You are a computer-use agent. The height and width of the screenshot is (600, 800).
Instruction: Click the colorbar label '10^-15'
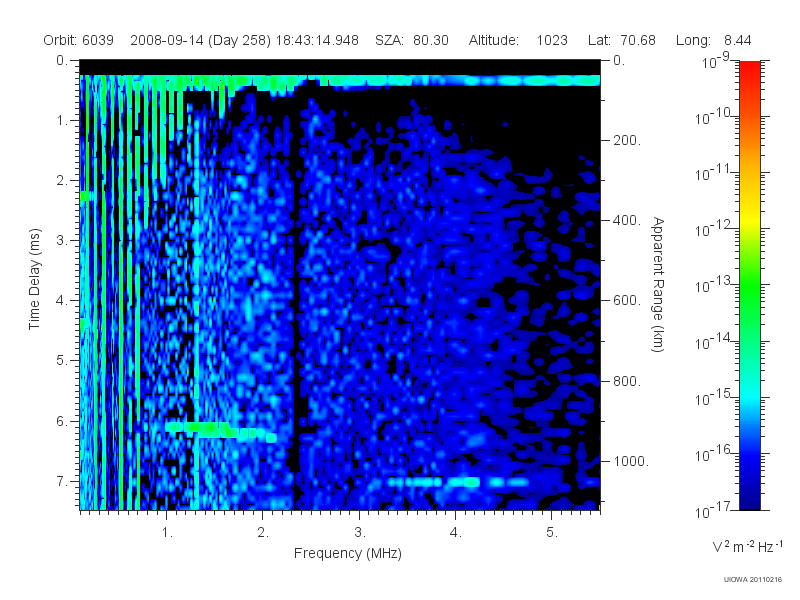[714, 397]
